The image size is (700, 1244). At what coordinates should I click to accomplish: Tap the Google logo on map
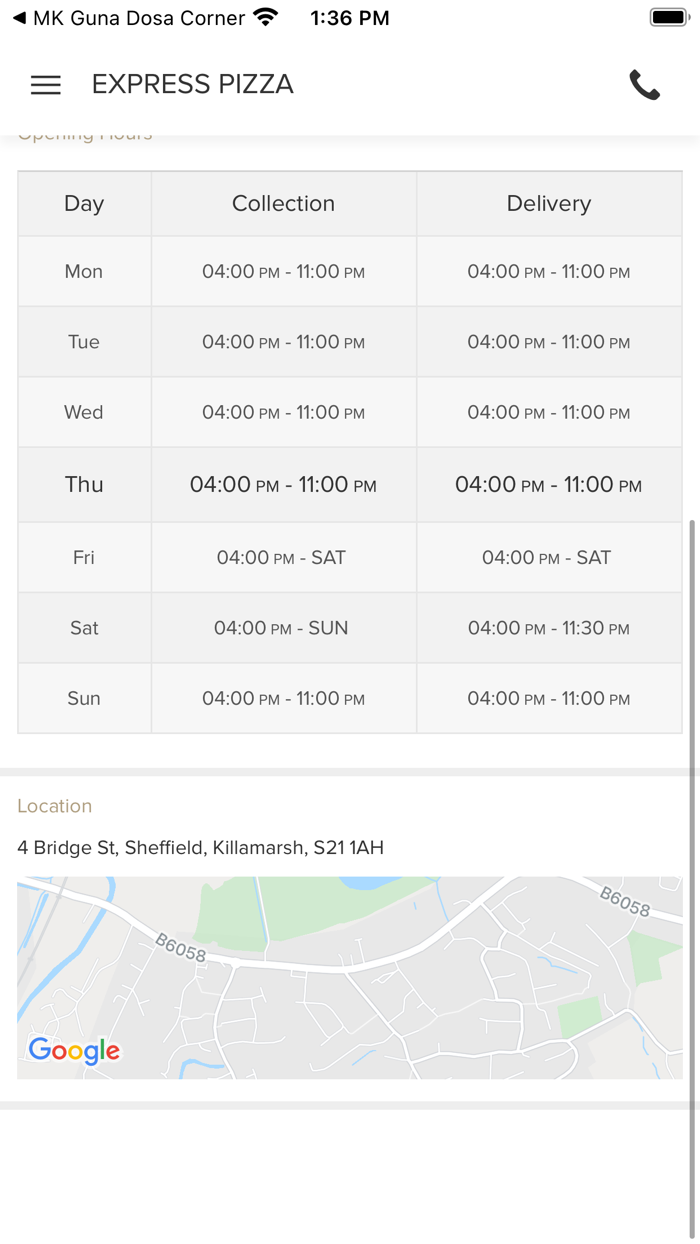pyautogui.click(x=74, y=1050)
